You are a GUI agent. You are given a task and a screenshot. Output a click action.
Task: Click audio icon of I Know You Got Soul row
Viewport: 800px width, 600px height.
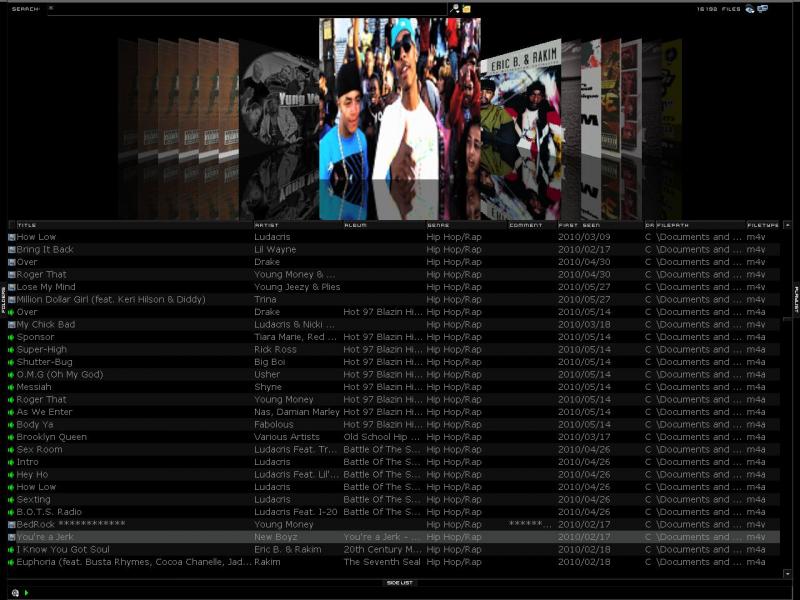click(11, 549)
